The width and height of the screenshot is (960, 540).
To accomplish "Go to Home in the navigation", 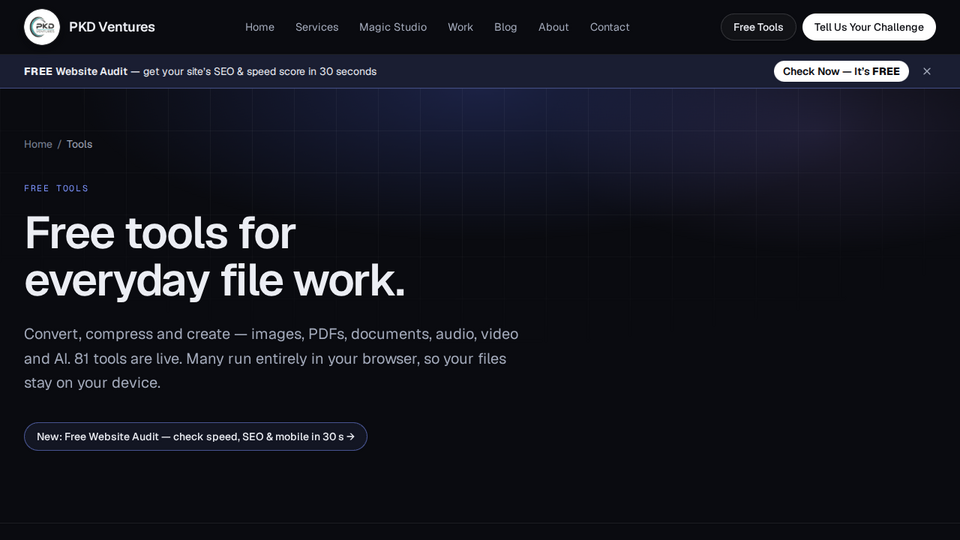I will point(260,27).
